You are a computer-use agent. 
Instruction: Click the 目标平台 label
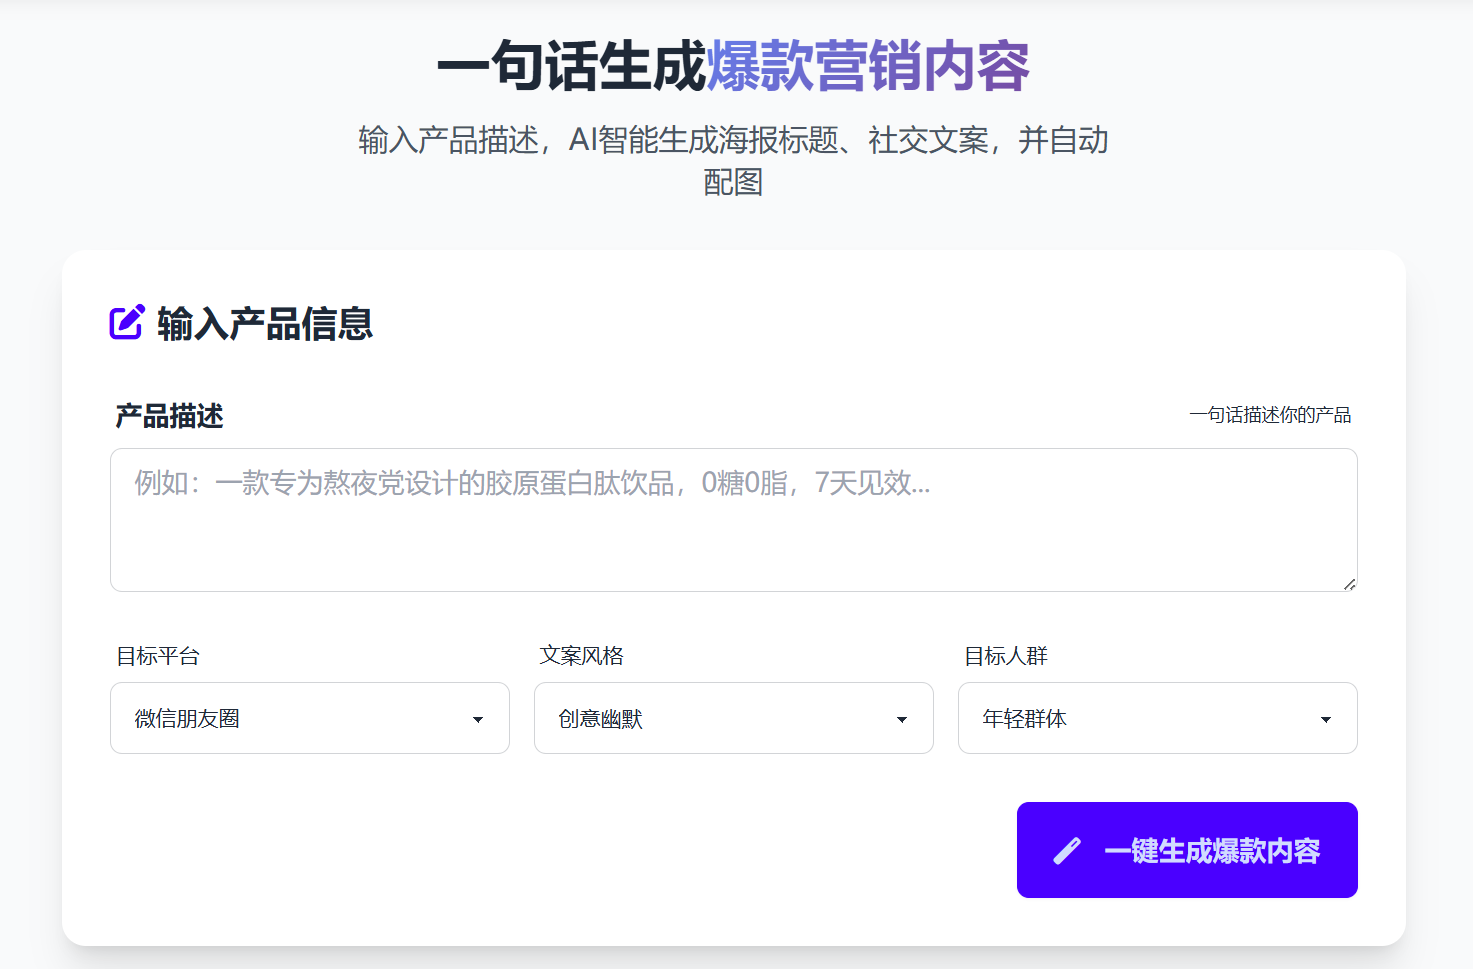tap(158, 656)
